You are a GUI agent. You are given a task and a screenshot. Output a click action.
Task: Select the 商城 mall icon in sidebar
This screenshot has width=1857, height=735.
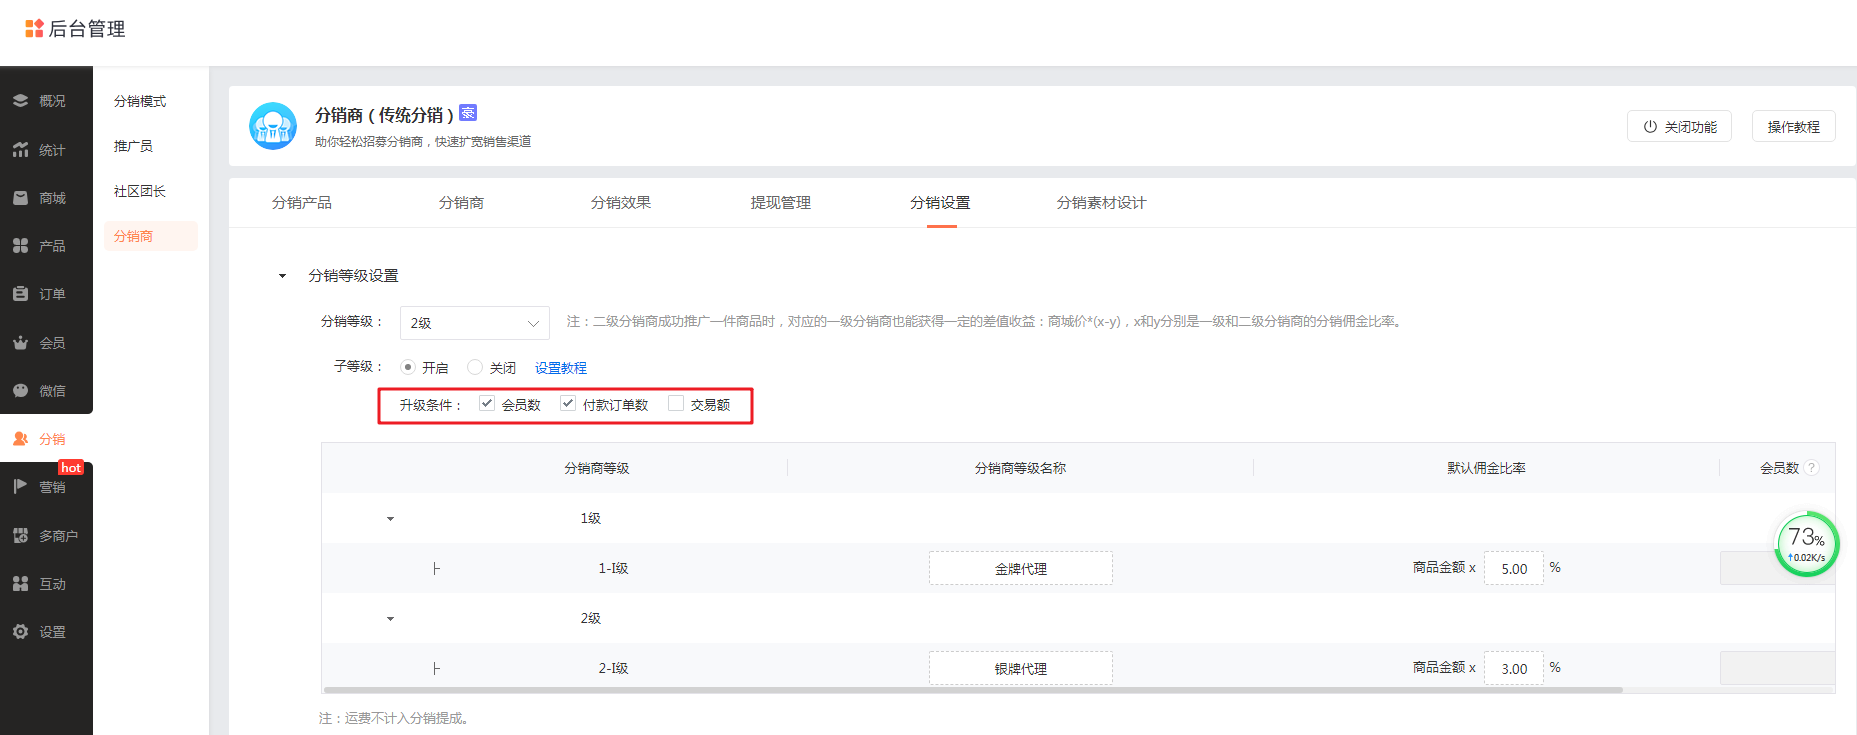coord(20,198)
